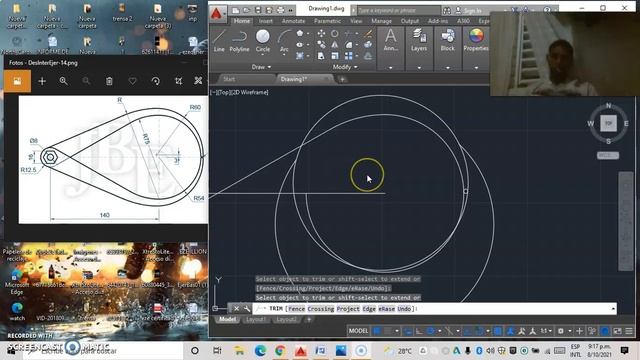Select the Mirror tool icon
The height and width of the screenshot is (360, 640).
tap(335, 44)
